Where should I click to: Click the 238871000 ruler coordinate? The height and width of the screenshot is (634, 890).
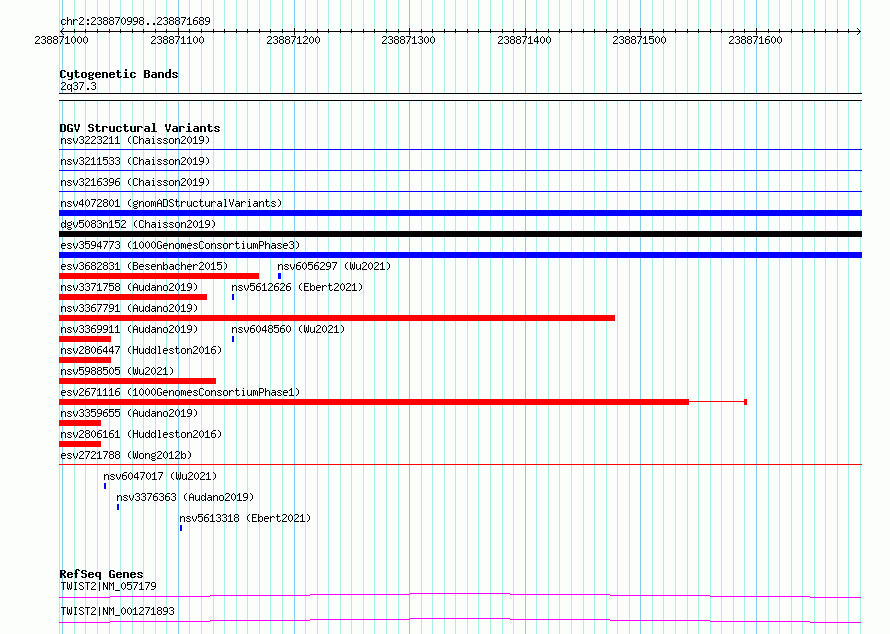[61, 40]
